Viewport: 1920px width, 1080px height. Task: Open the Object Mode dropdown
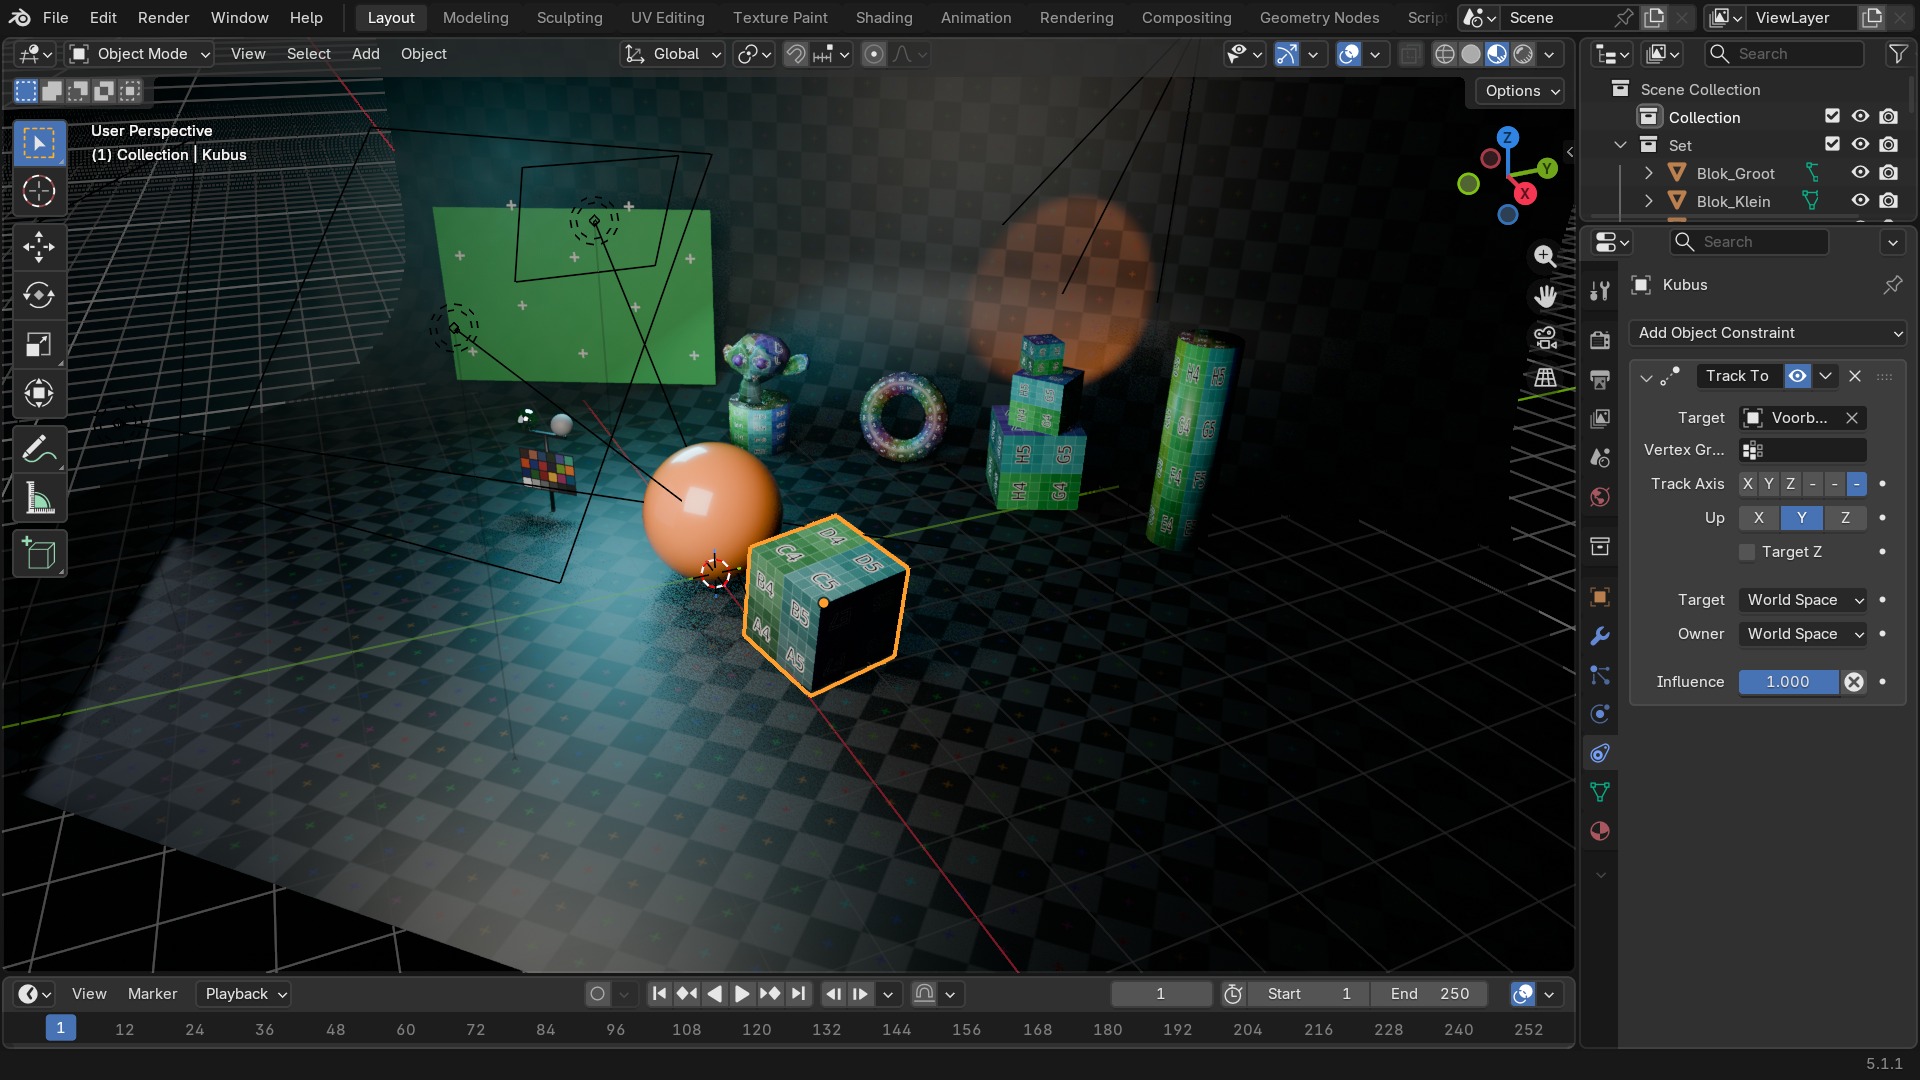(140, 54)
